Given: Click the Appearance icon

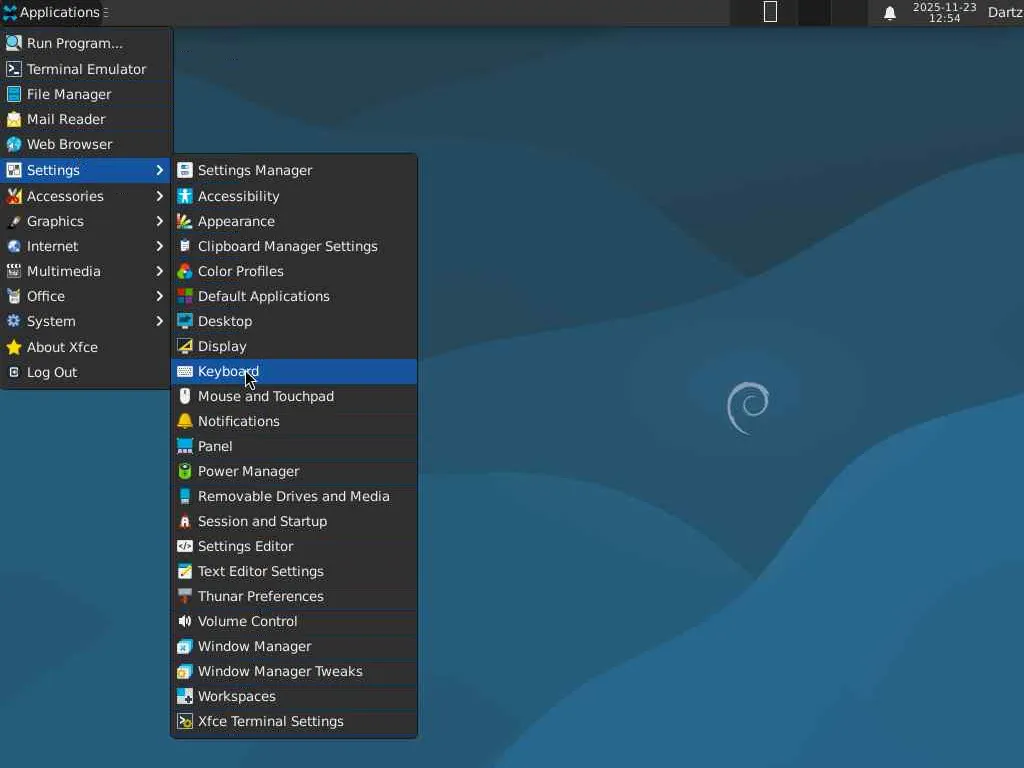Looking at the screenshot, I should [x=185, y=221].
